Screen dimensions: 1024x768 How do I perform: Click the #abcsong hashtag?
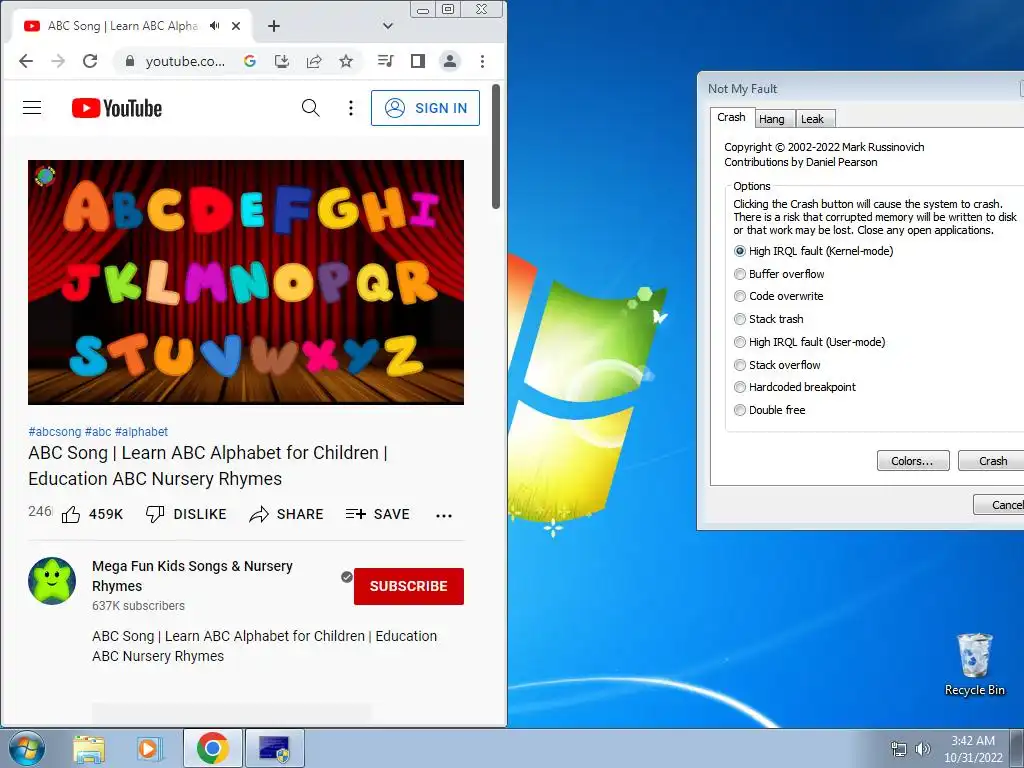(55, 432)
